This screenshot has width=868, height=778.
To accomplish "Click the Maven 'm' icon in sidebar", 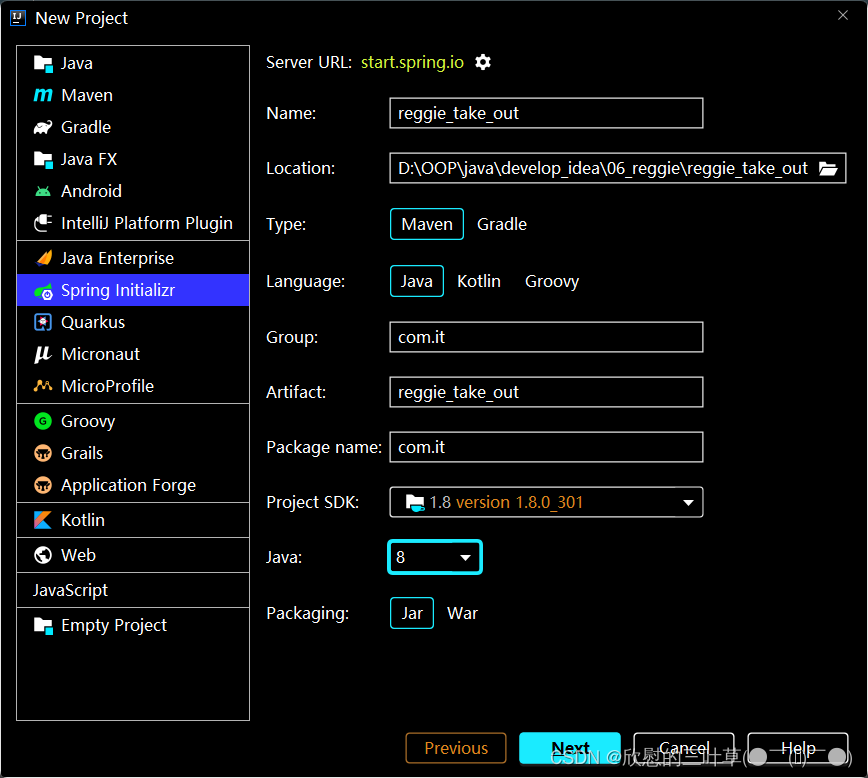I will pyautogui.click(x=43, y=95).
